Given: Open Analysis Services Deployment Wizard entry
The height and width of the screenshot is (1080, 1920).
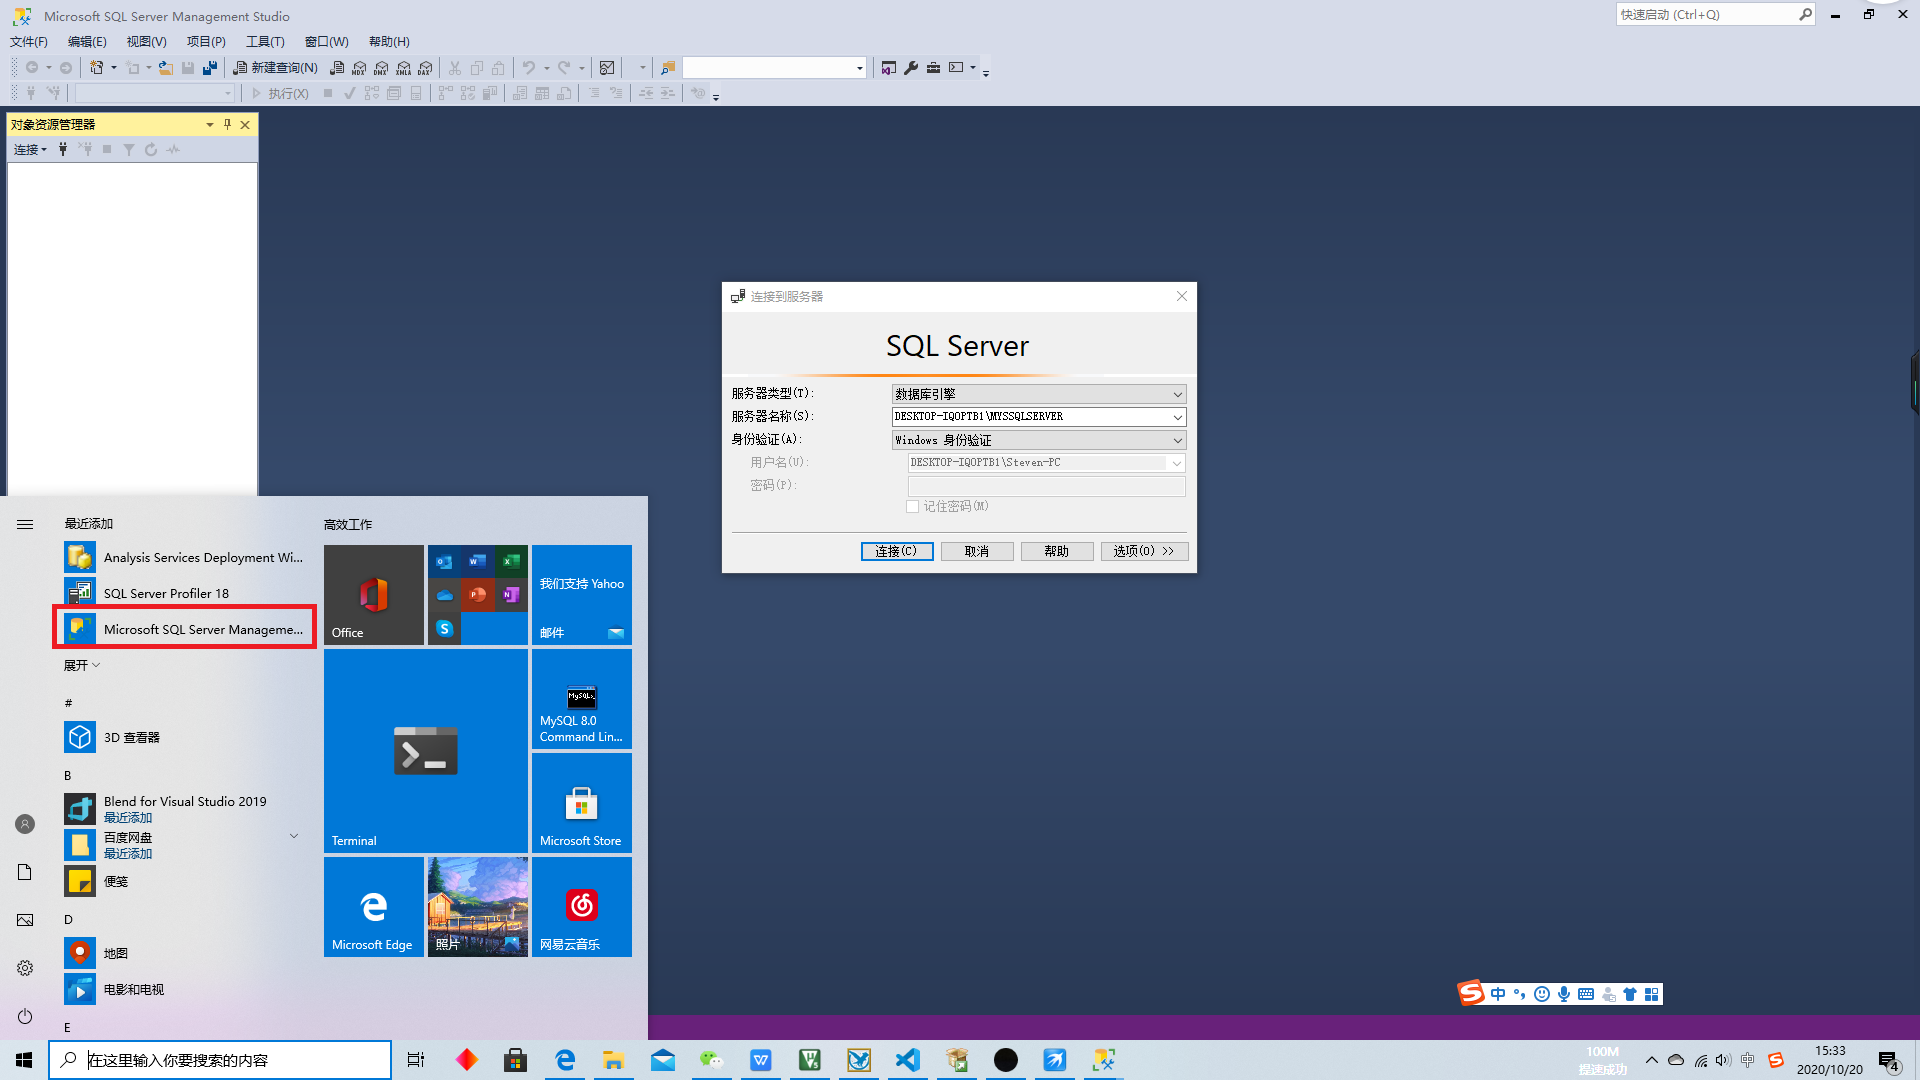Looking at the screenshot, I should 184,557.
